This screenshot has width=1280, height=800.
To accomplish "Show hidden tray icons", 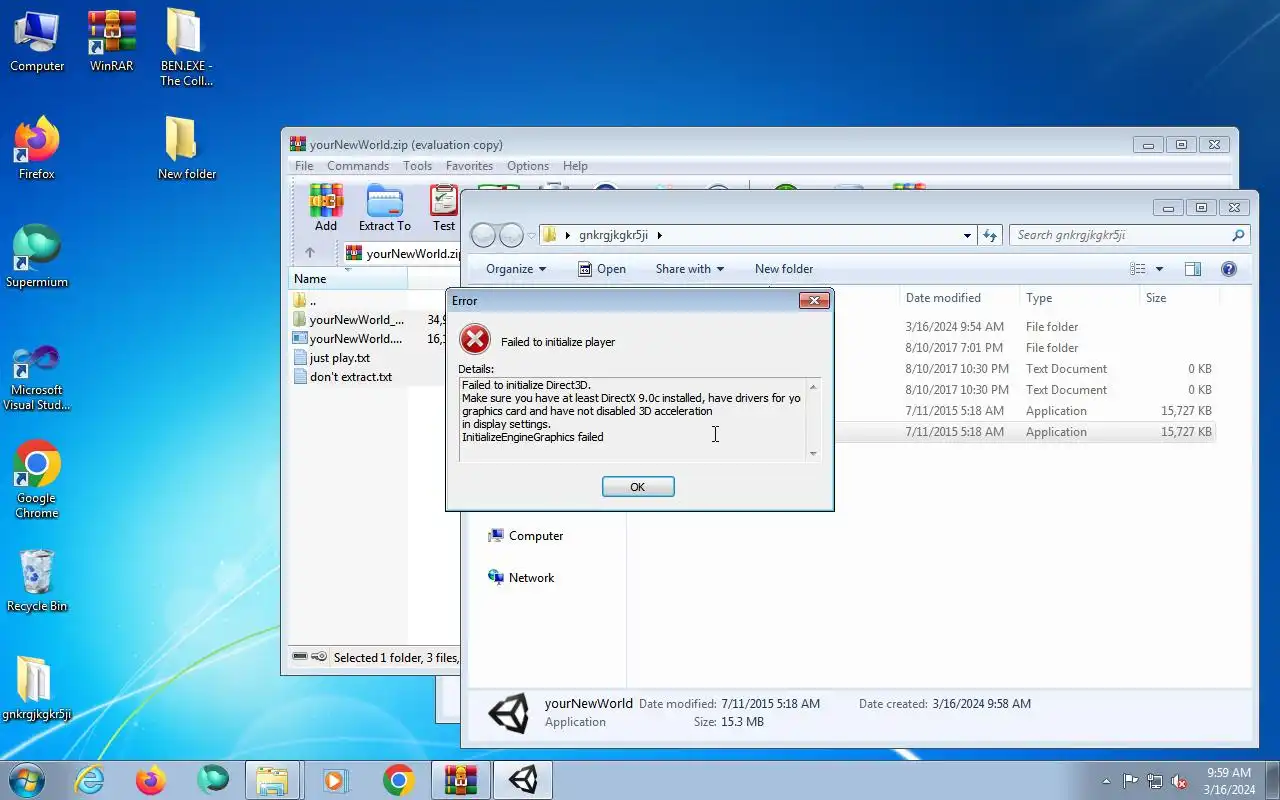I will point(1106,781).
